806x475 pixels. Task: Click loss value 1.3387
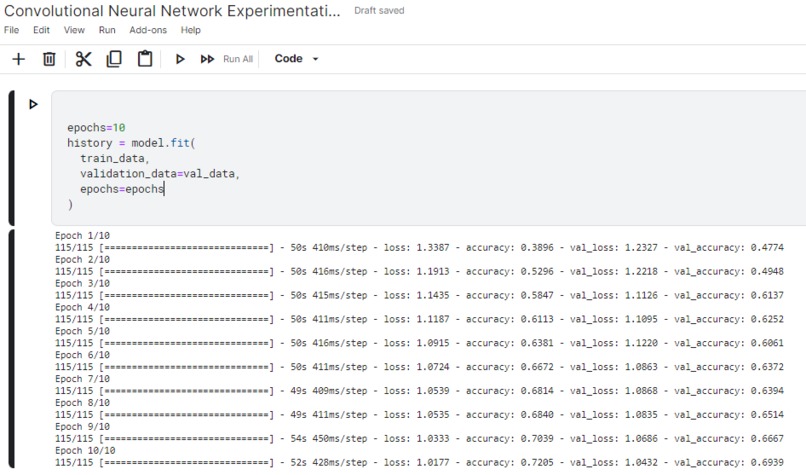433,248
